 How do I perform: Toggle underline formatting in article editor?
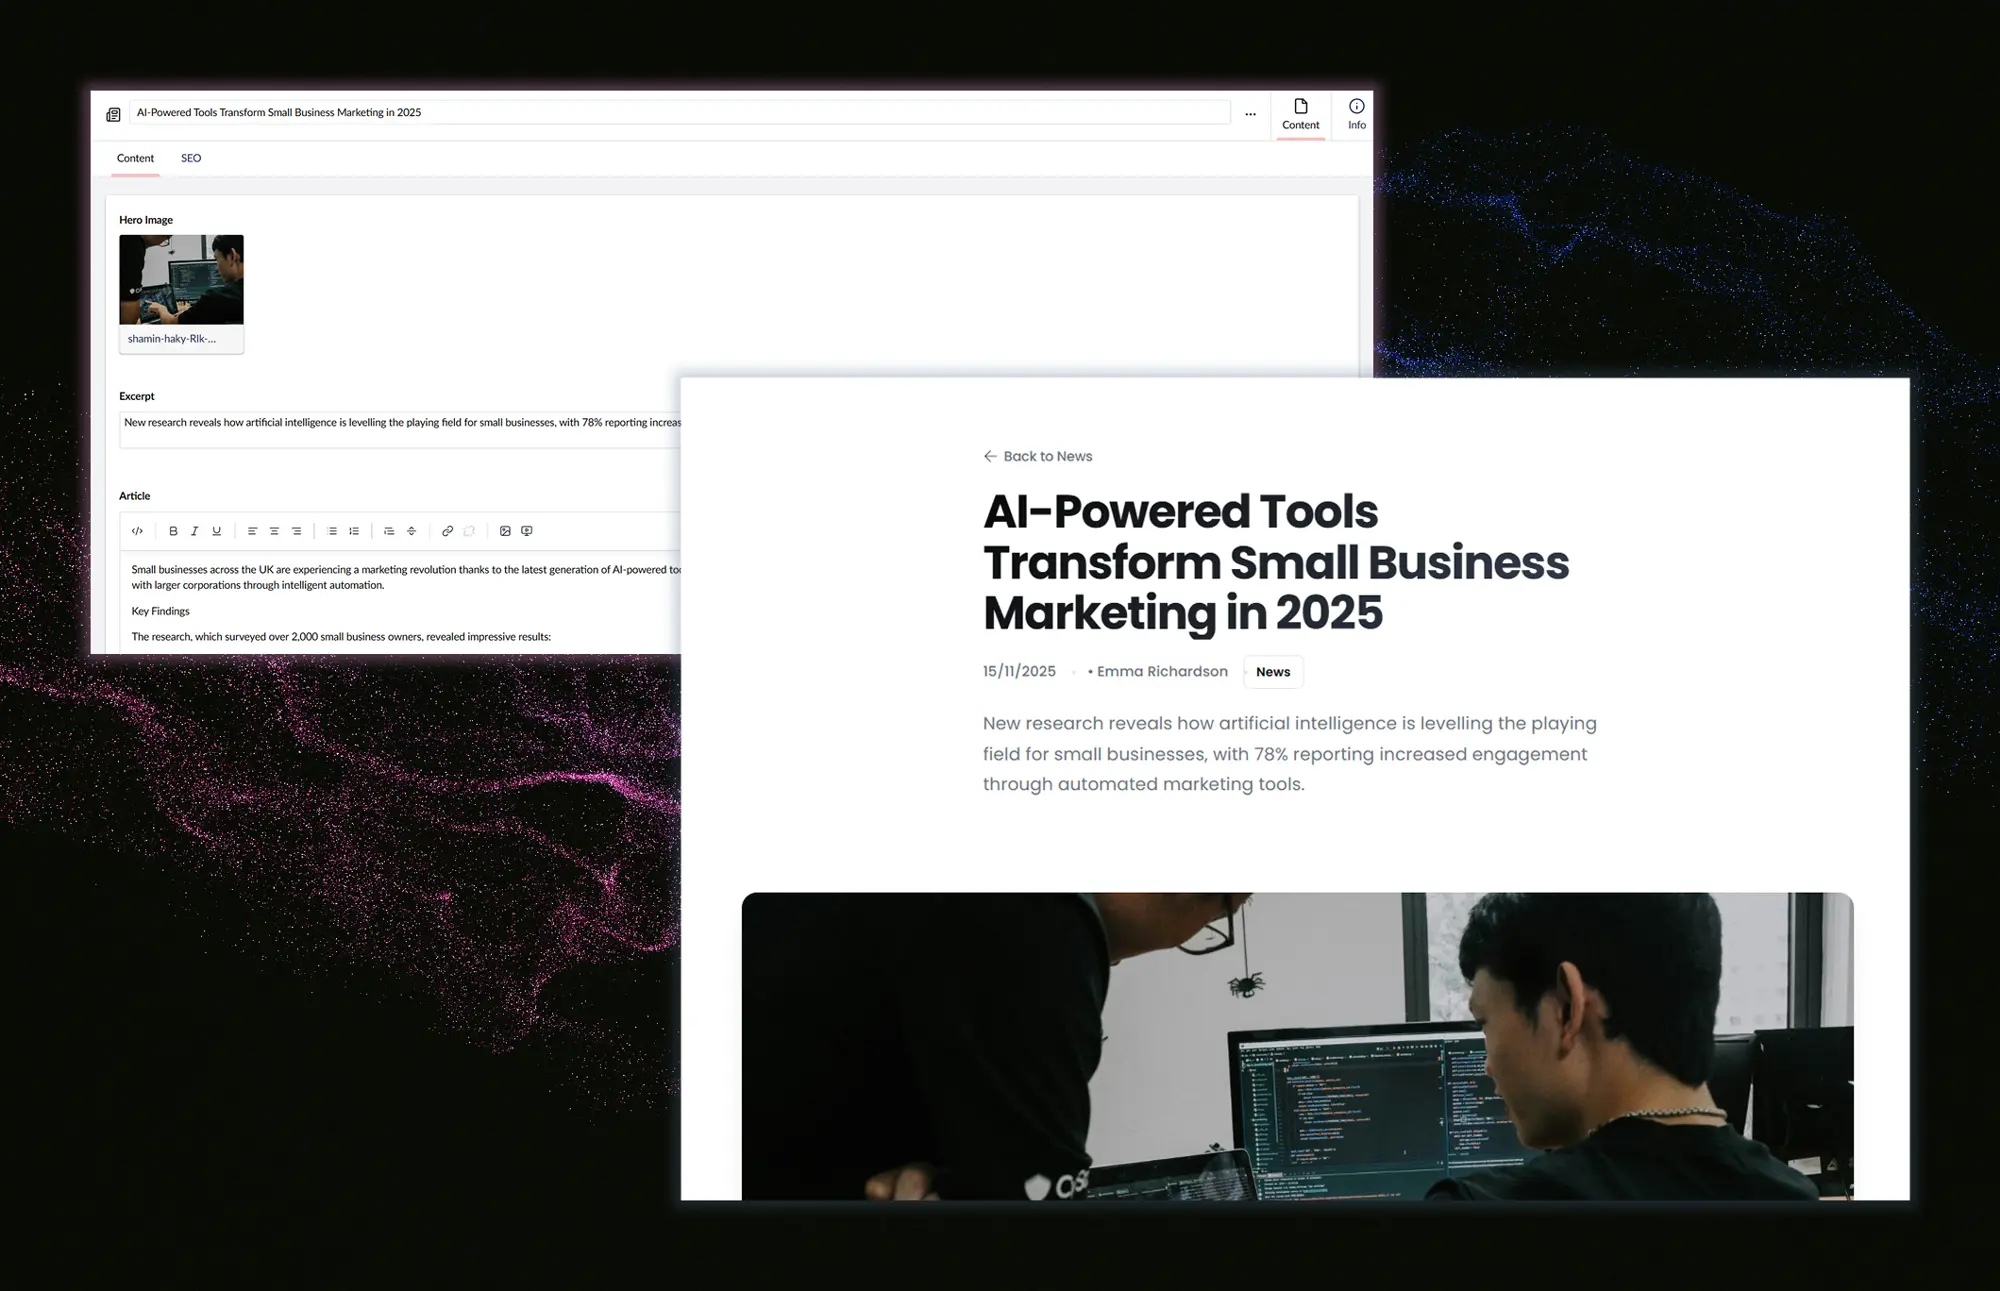click(x=216, y=531)
